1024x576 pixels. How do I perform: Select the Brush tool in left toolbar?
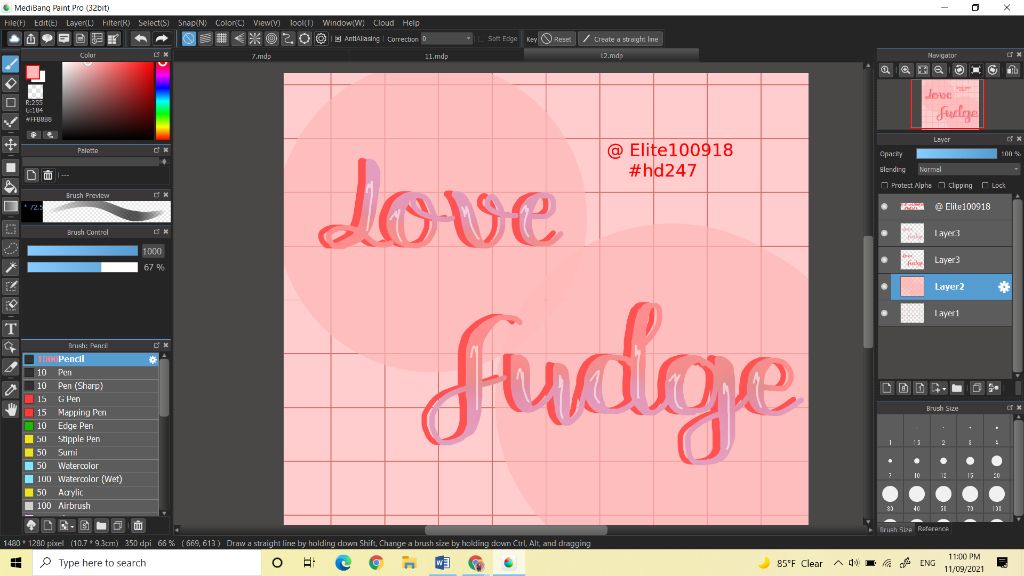tap(10, 63)
